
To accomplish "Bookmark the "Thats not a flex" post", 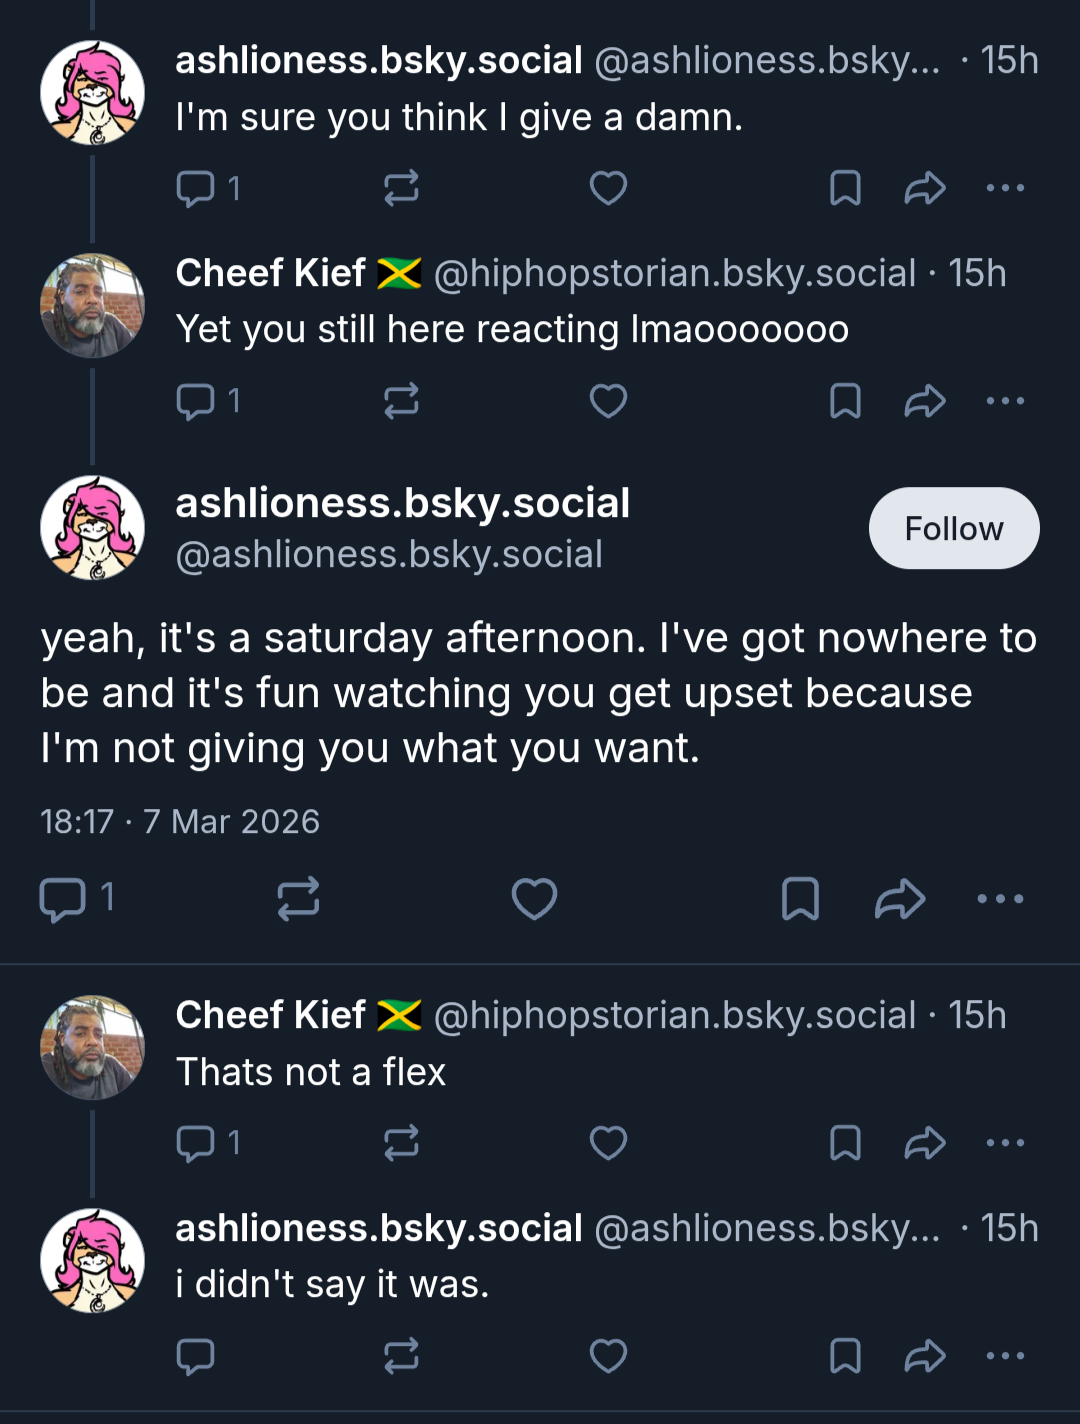I will 845,1142.
